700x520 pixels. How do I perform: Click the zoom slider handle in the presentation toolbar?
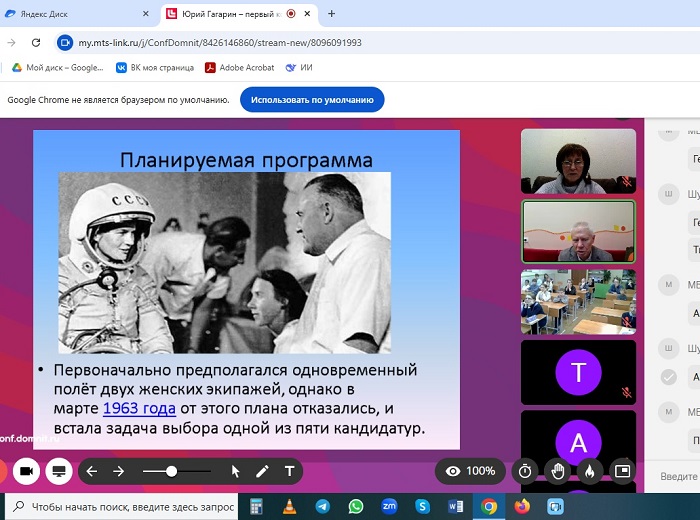tap(171, 471)
